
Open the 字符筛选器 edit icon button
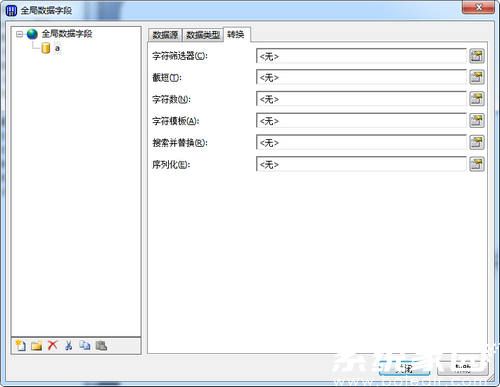click(x=477, y=56)
